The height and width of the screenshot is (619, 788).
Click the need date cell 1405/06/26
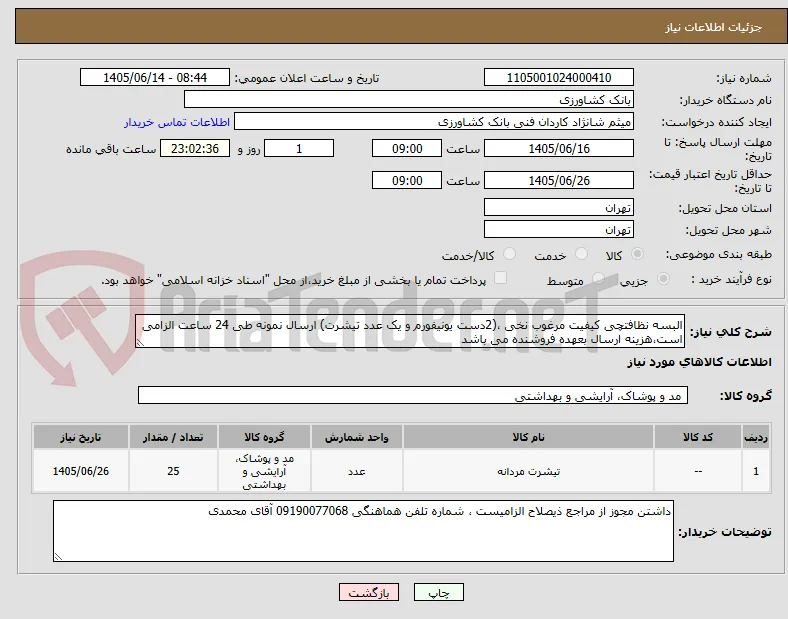81,471
